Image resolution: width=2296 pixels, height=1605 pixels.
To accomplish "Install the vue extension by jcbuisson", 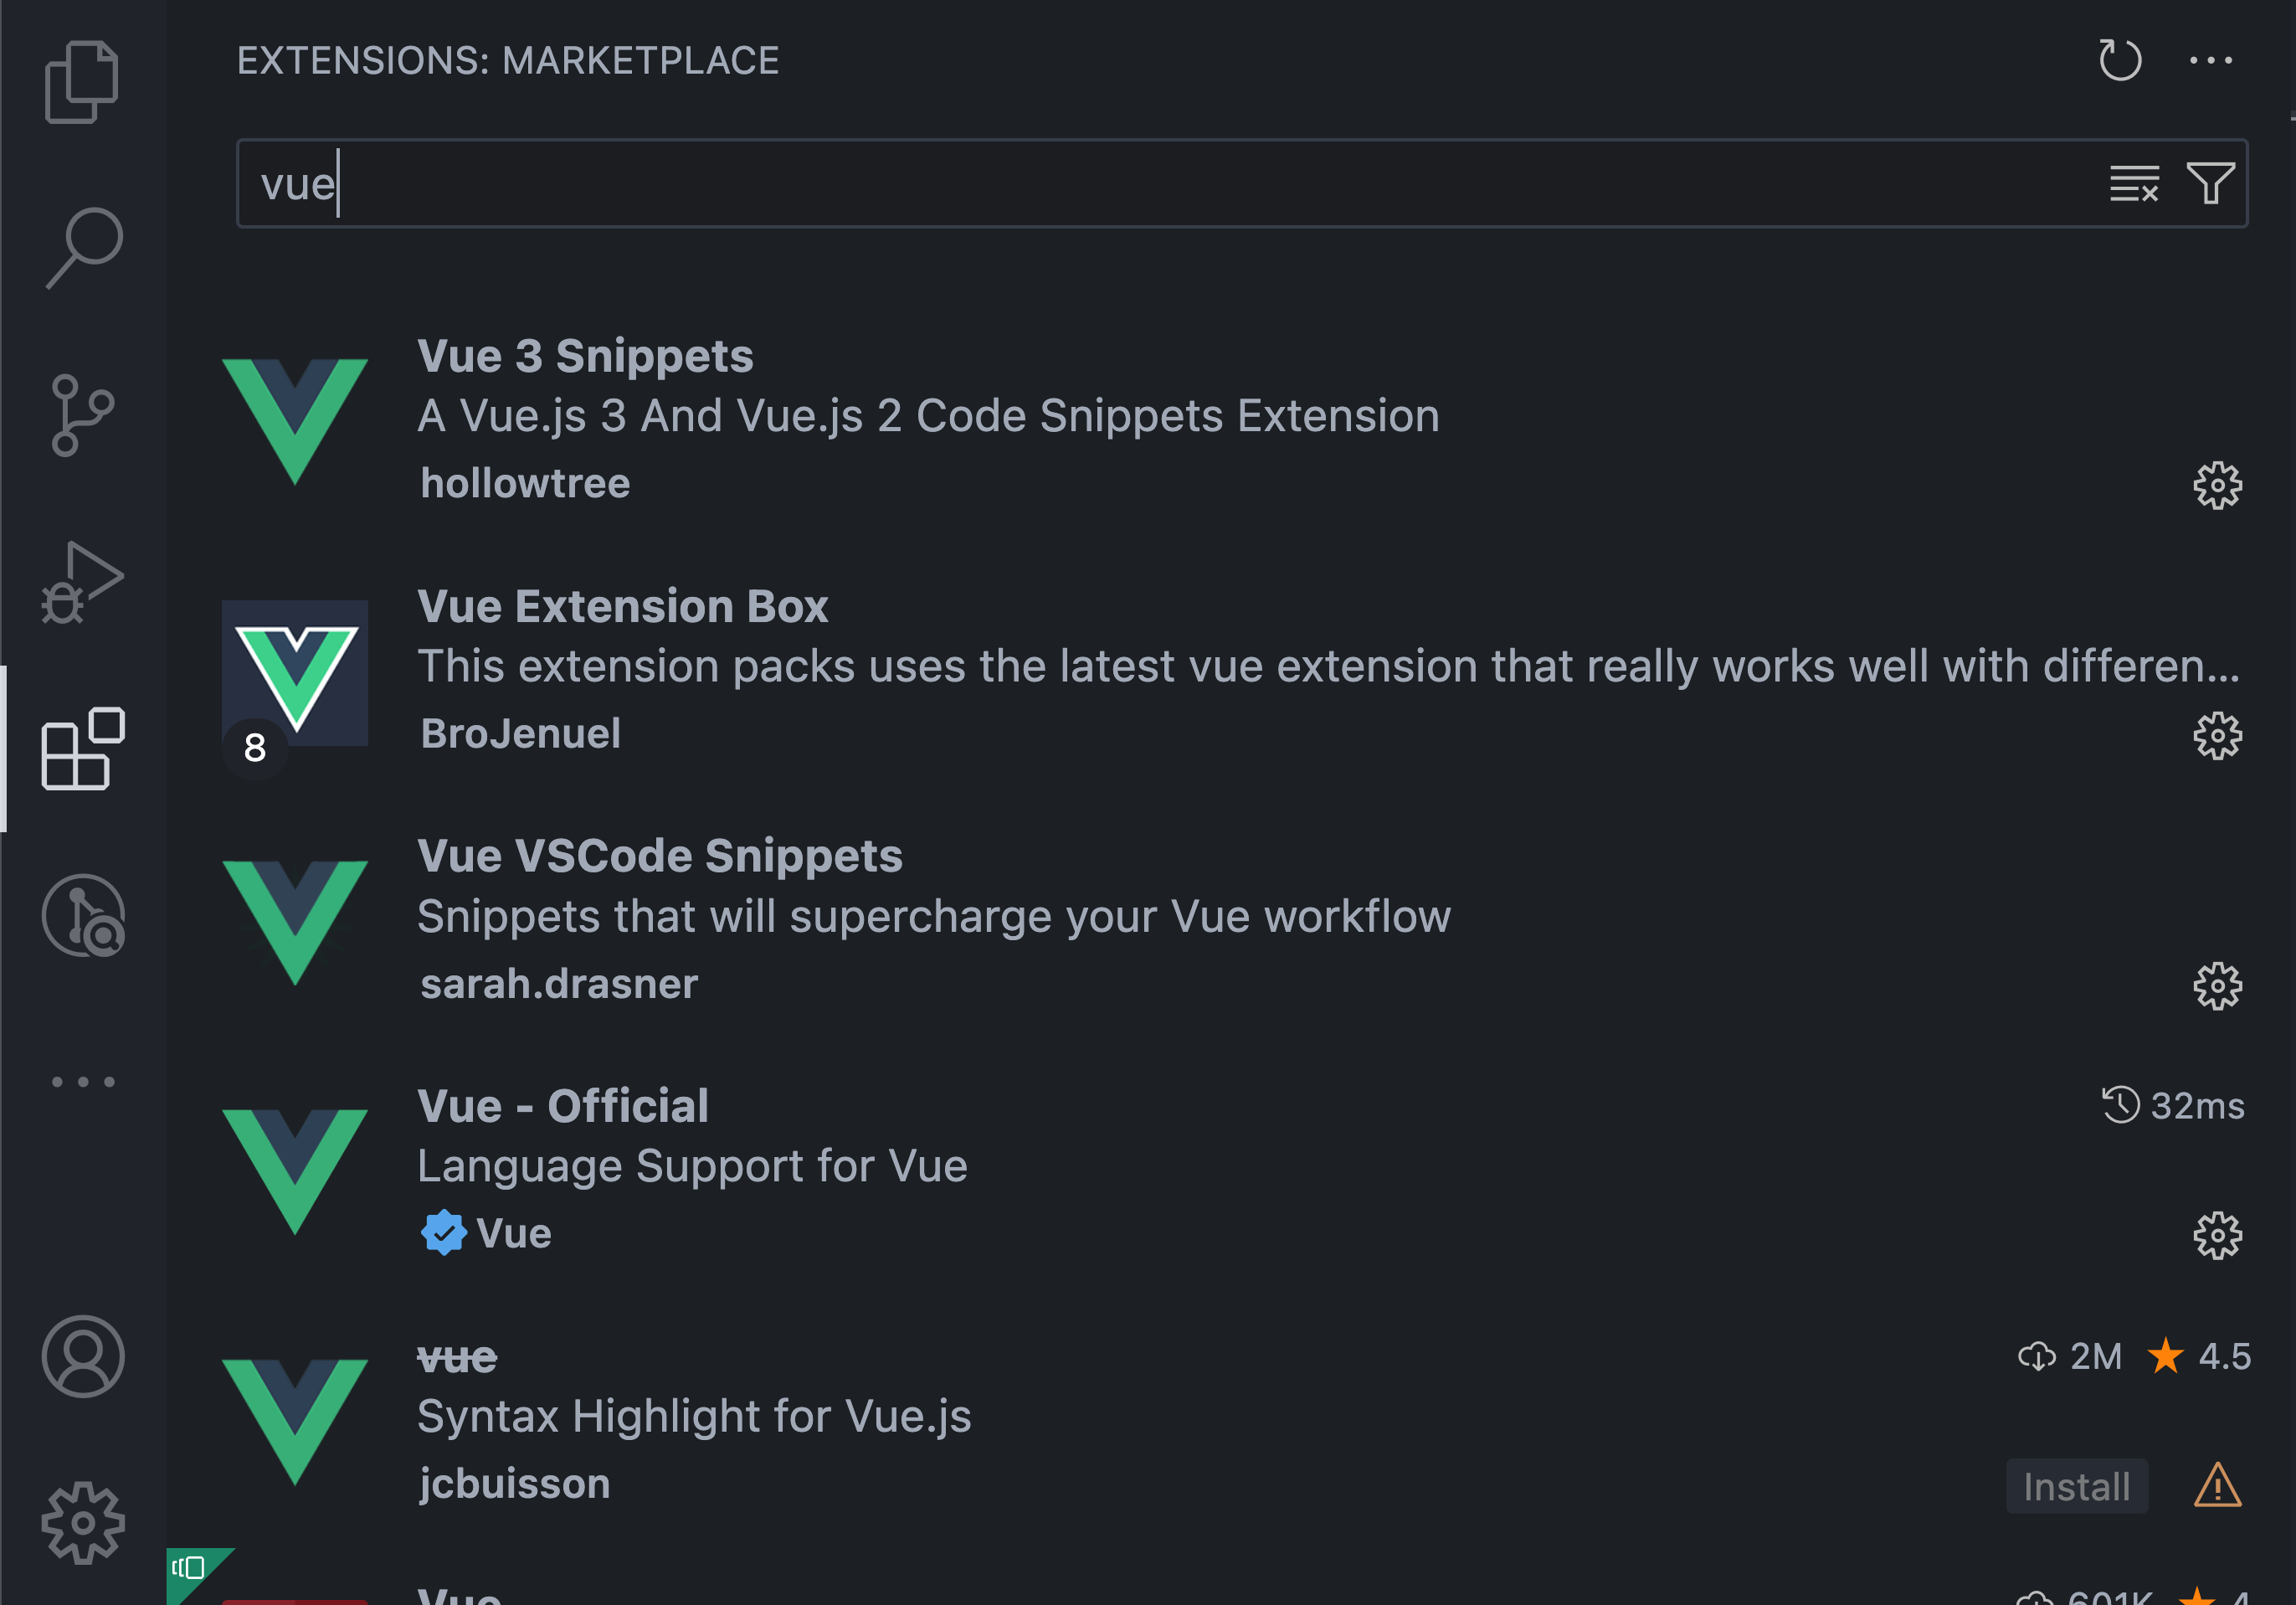I will (2076, 1487).
